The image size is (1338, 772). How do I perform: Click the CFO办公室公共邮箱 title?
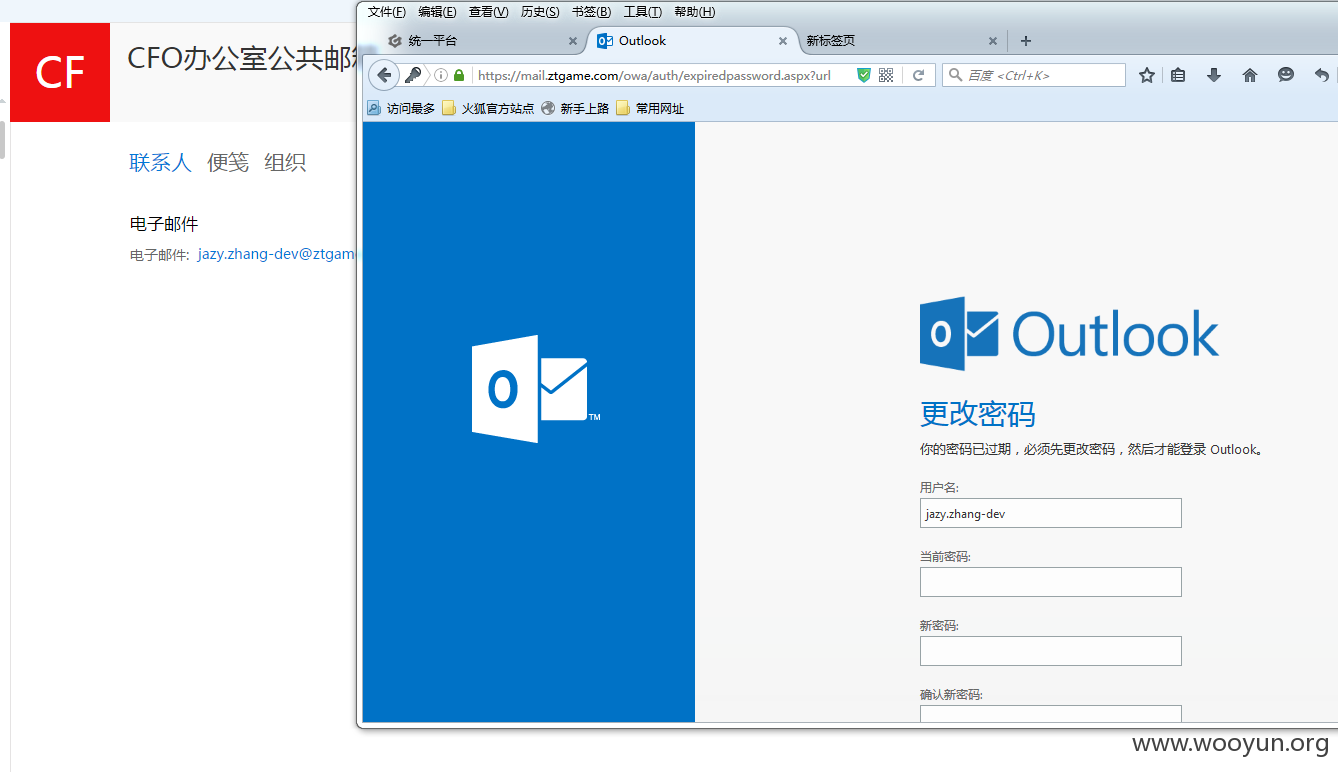(242, 59)
